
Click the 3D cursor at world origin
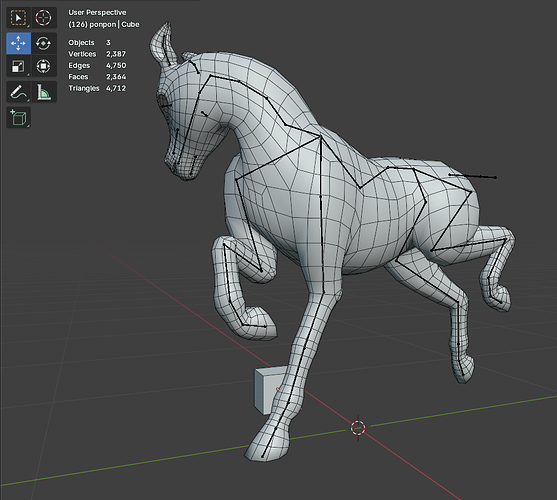point(358,428)
